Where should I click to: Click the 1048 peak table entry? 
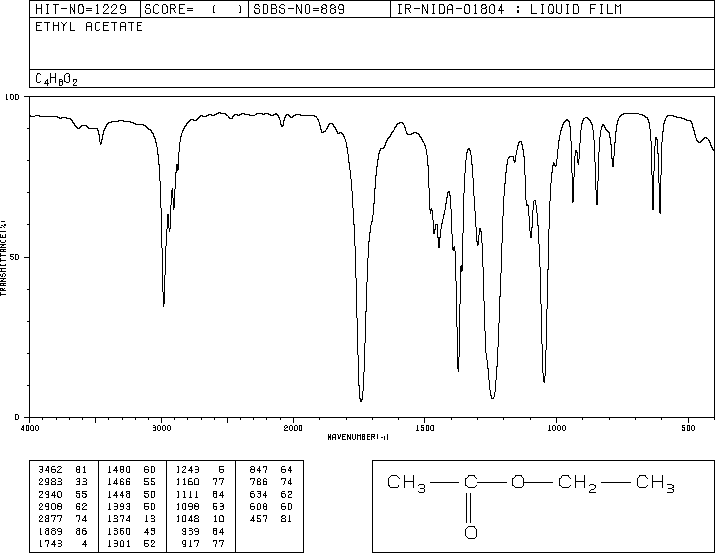(200, 519)
